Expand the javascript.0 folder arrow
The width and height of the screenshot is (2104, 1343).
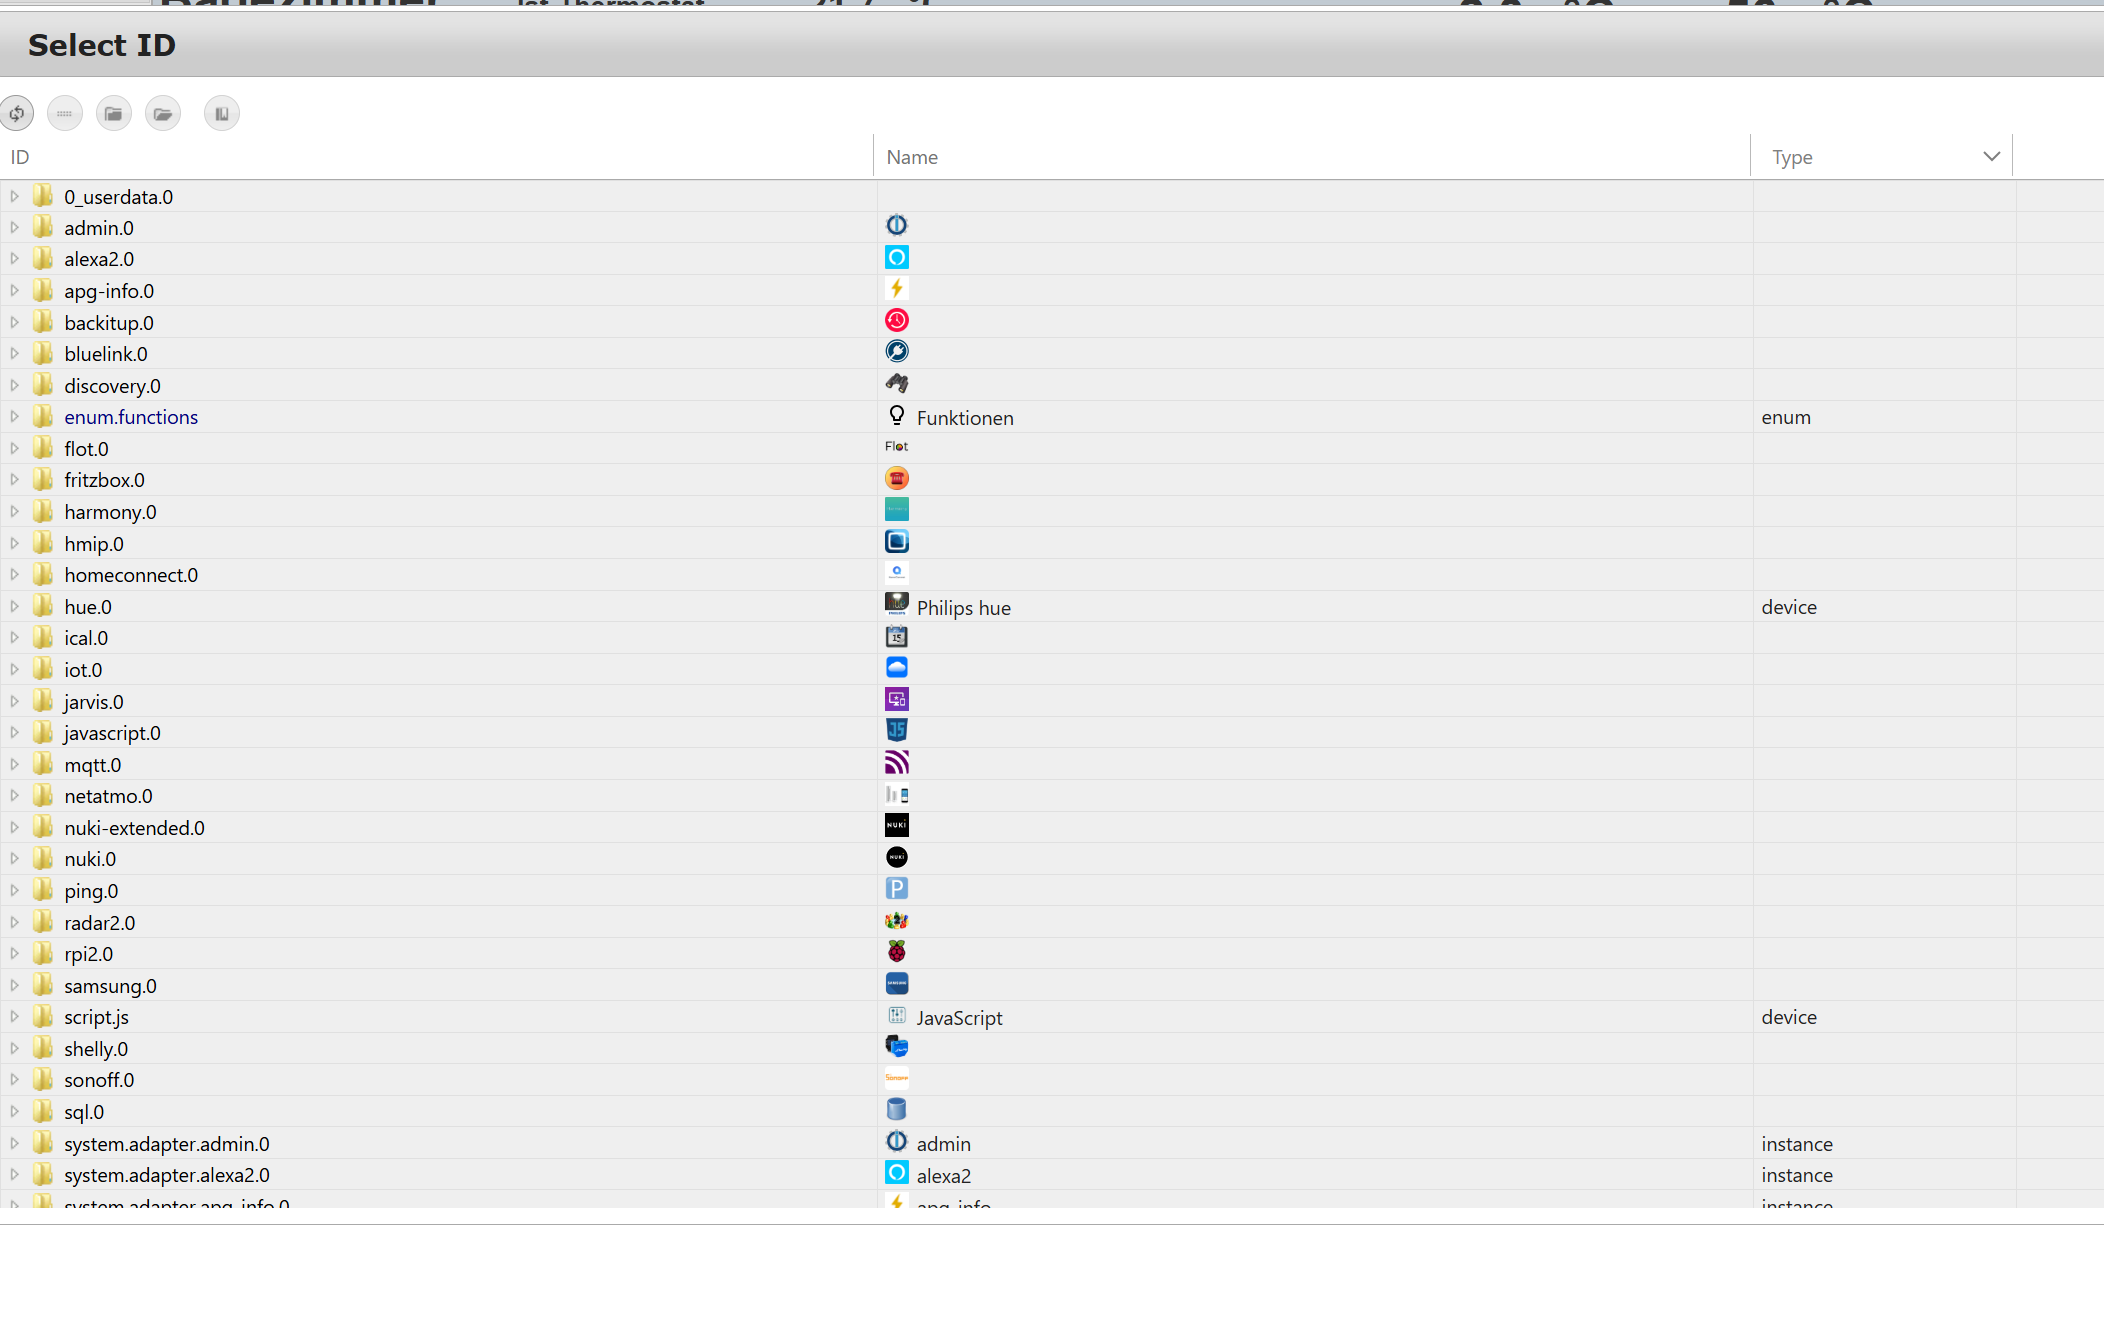coord(14,733)
